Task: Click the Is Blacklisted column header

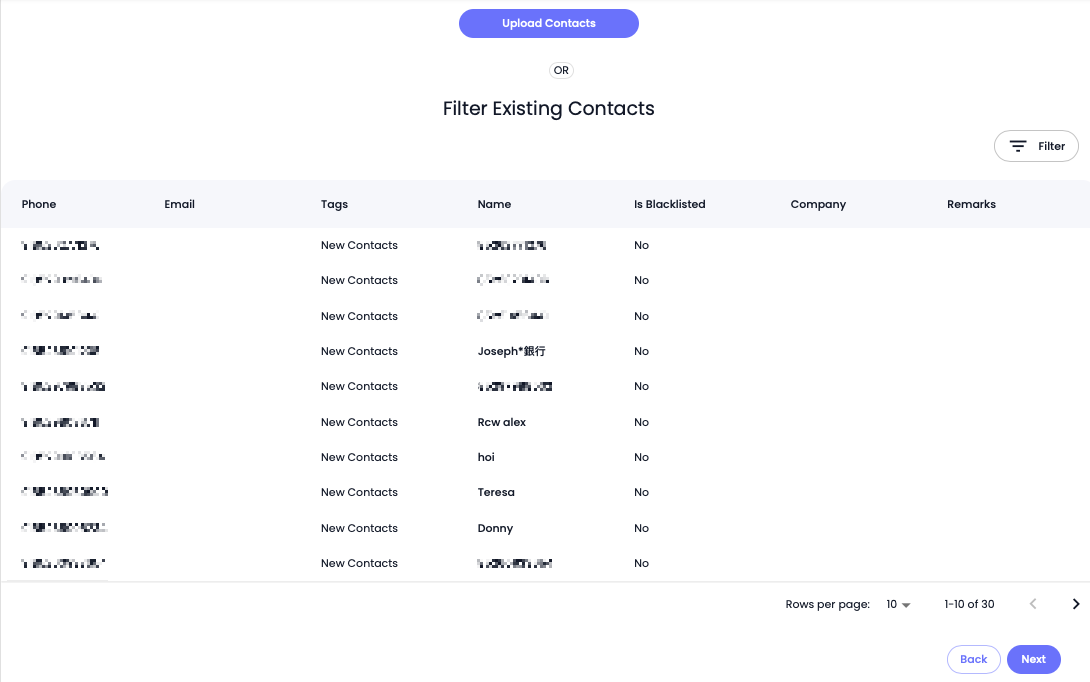Action: click(x=669, y=204)
